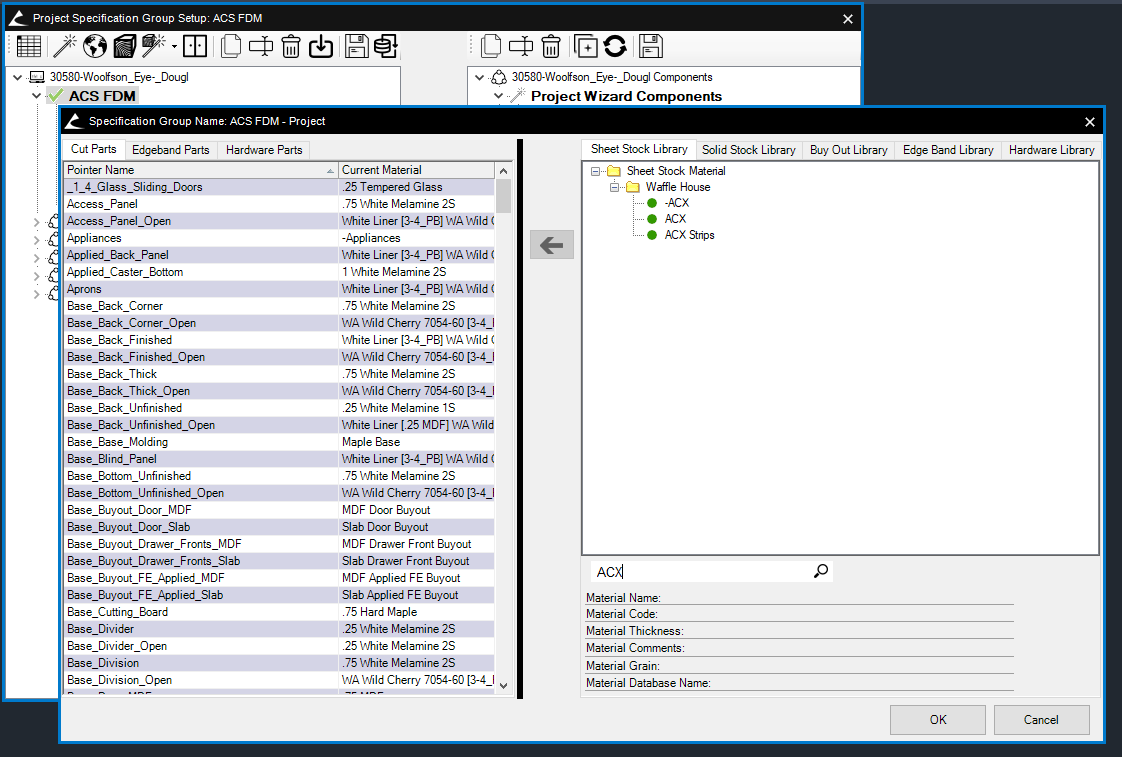Image resolution: width=1122 pixels, height=757 pixels.
Task: Open the Edge Band Library tab
Action: click(x=948, y=150)
